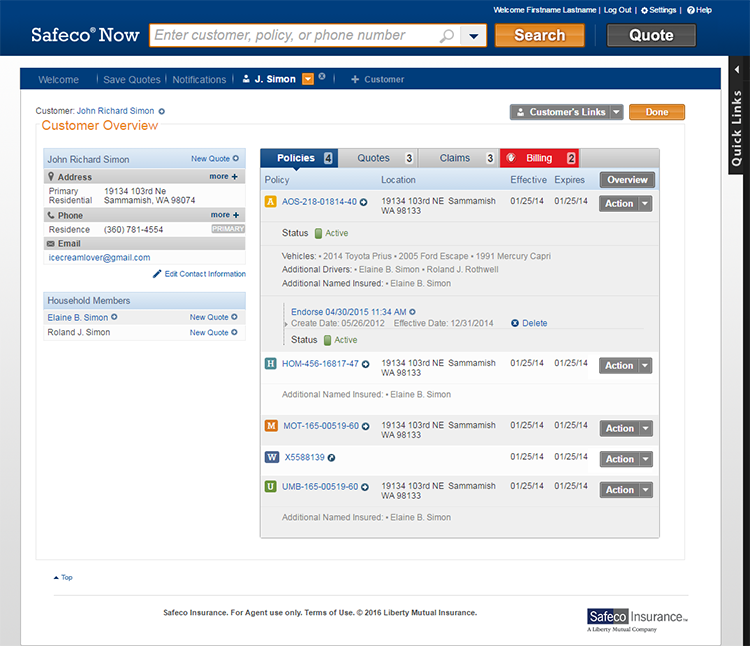Viewport: 750px width, 646px height.
Task: Click the Safeco Now header logo
Action: (x=85, y=35)
